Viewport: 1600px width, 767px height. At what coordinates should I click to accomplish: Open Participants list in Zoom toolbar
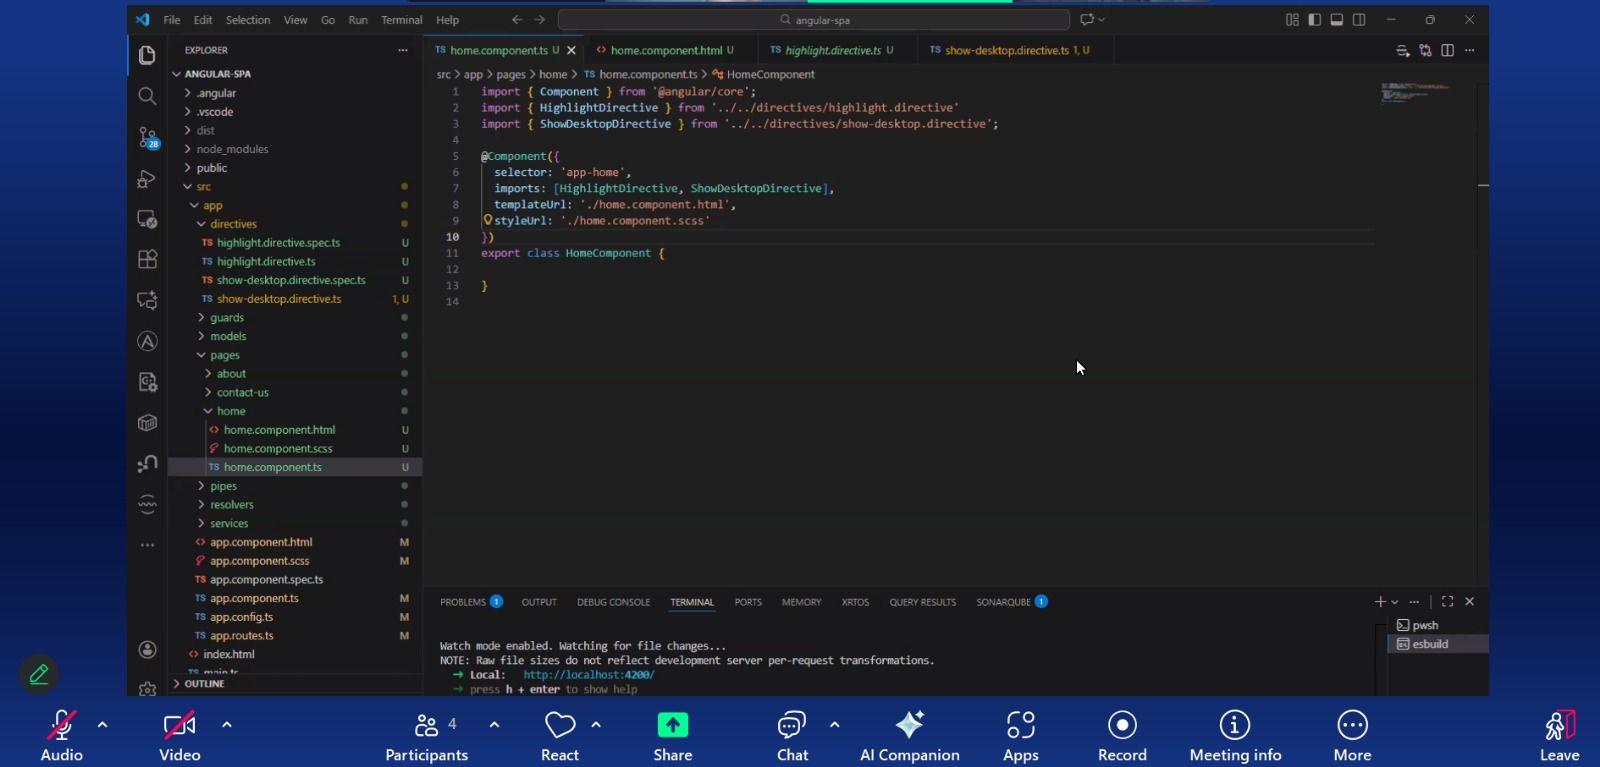pos(427,736)
